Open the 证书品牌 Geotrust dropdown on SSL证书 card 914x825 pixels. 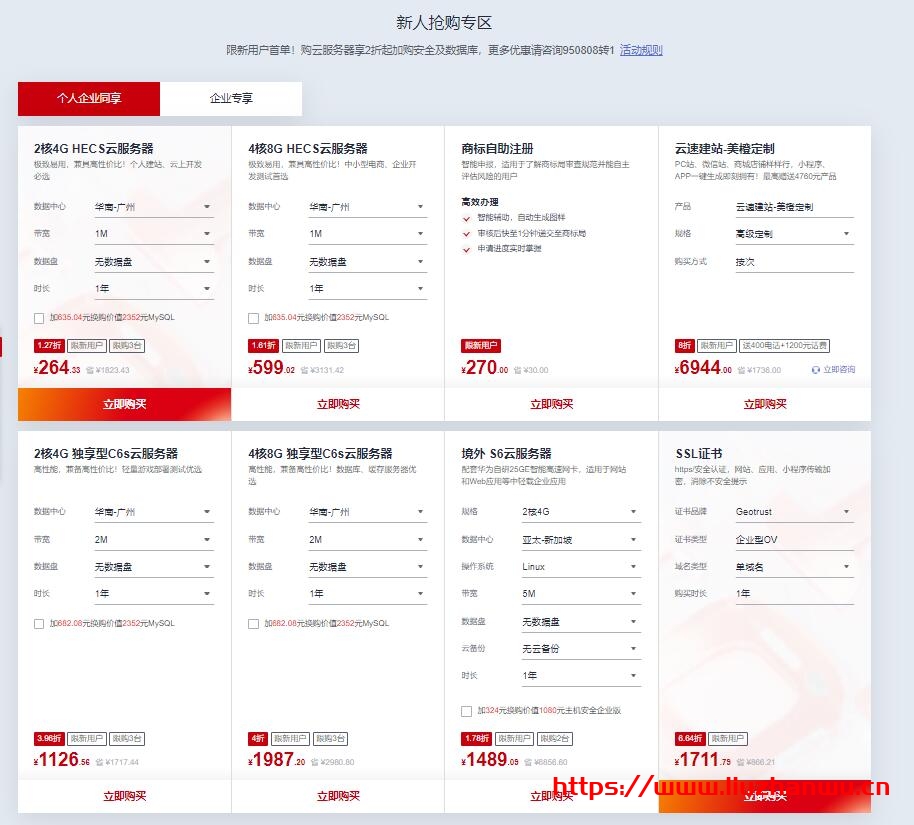(x=794, y=512)
